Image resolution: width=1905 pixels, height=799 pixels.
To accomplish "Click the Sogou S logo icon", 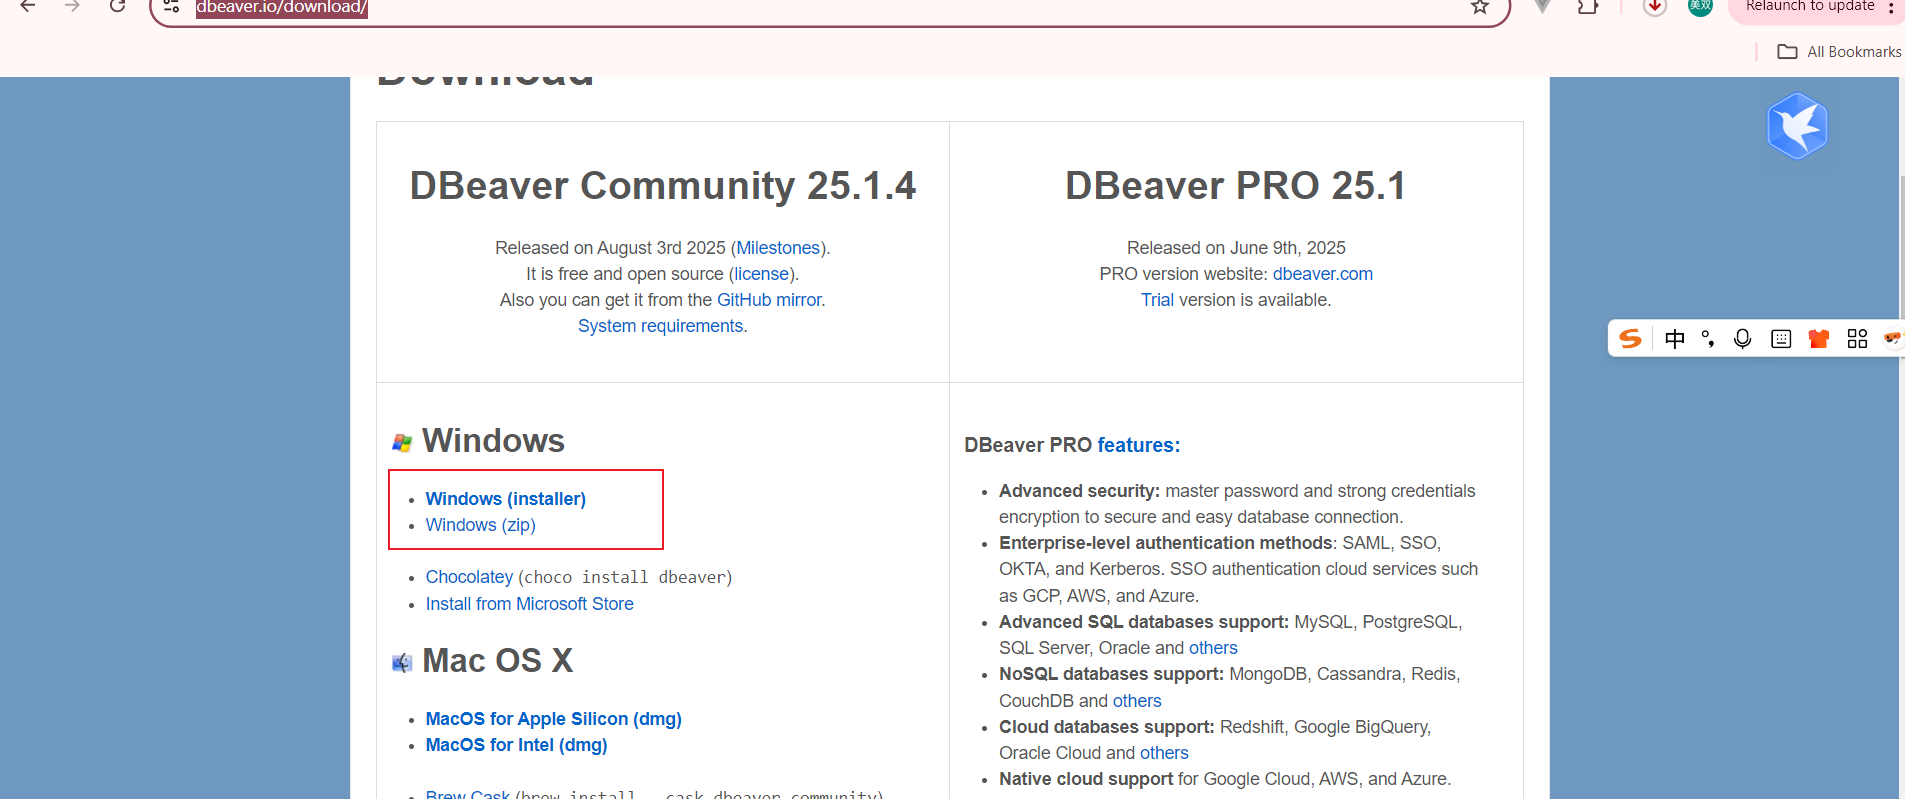I will pos(1631,339).
